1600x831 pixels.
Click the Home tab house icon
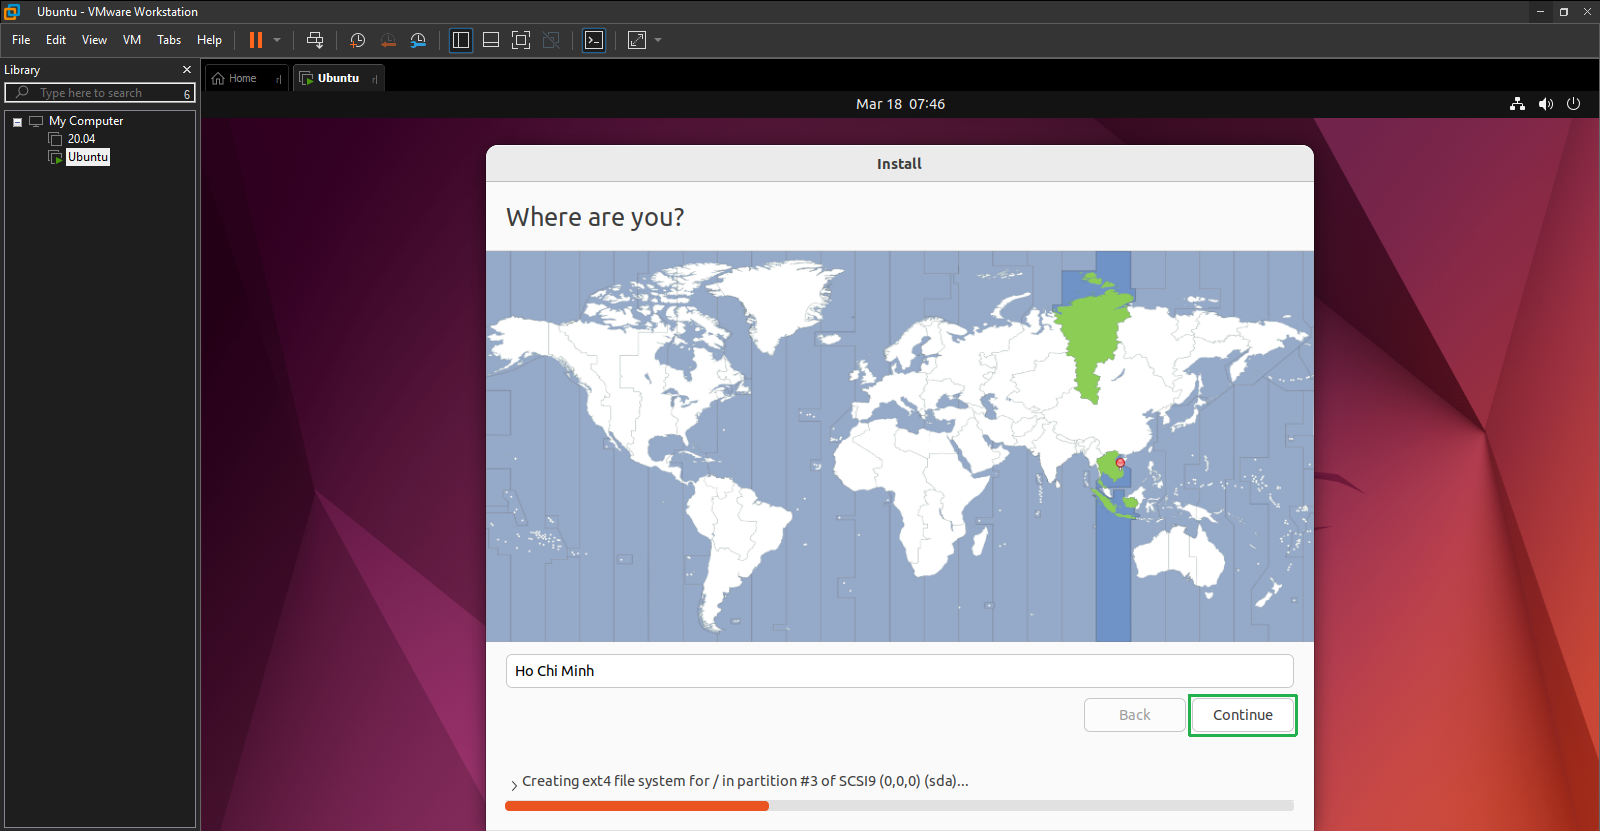click(x=218, y=78)
